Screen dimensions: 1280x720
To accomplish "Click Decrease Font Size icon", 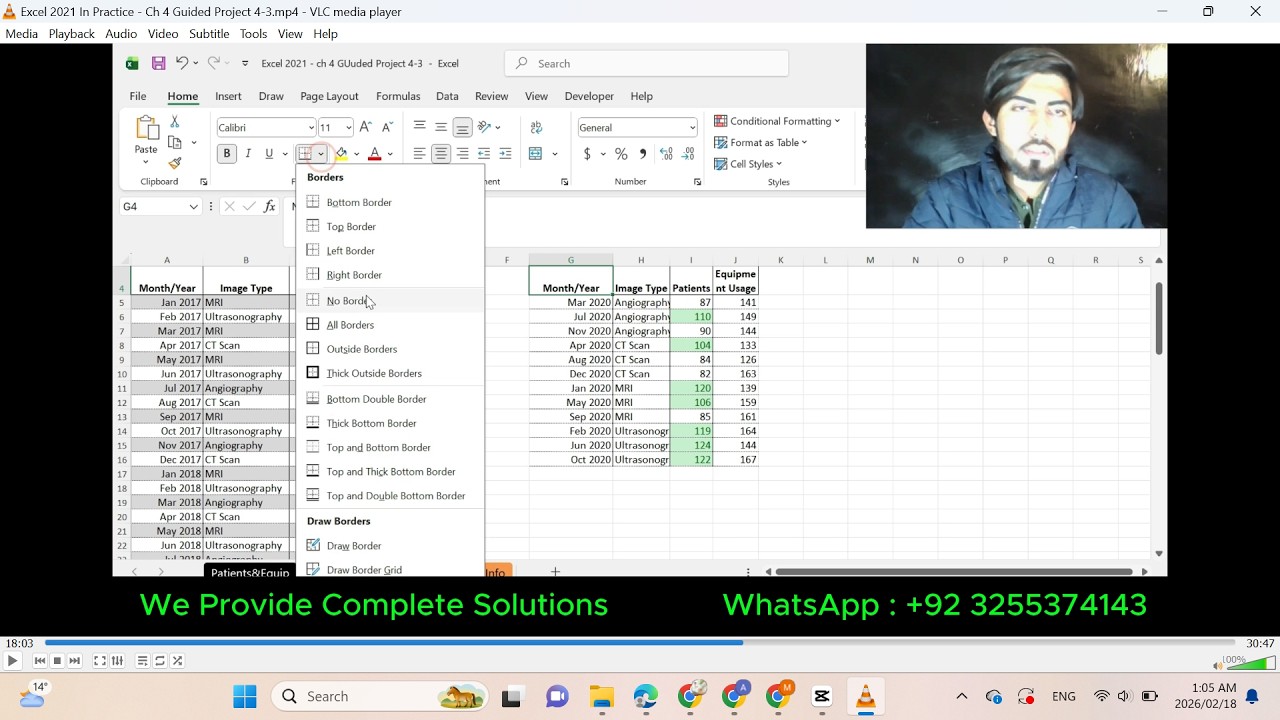I will [x=387, y=127].
